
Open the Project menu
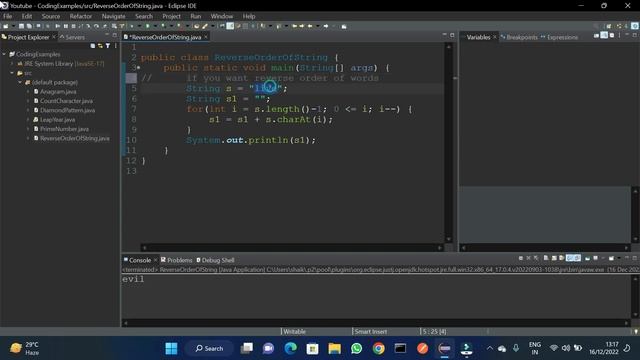(x=171, y=16)
